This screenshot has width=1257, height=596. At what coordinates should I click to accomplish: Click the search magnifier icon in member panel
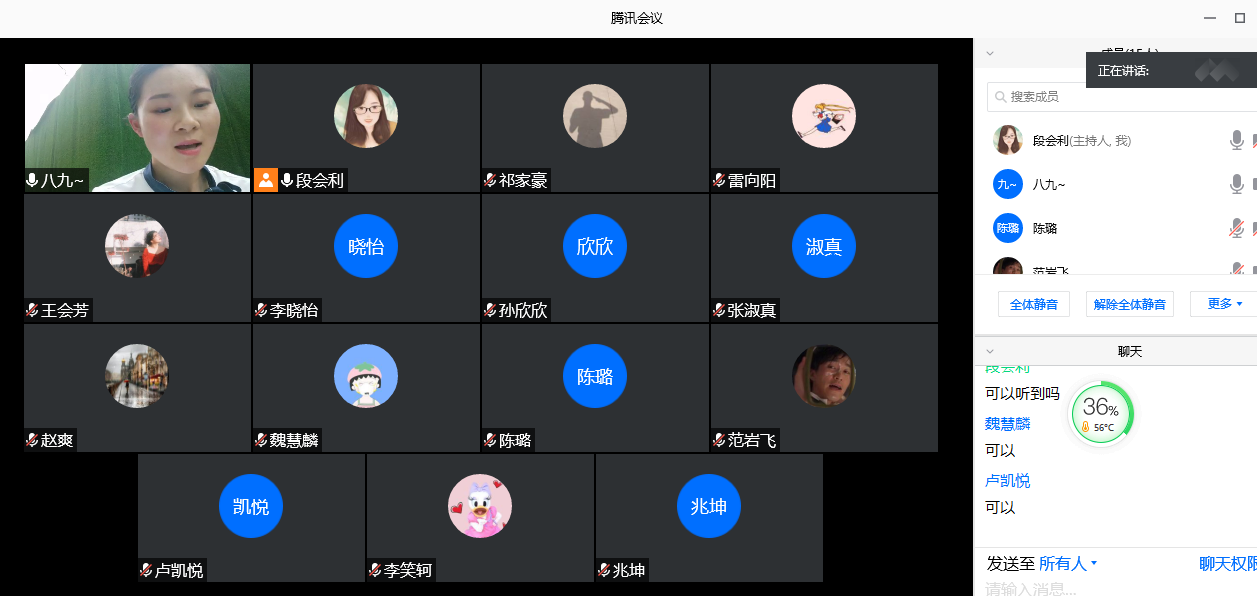999,97
